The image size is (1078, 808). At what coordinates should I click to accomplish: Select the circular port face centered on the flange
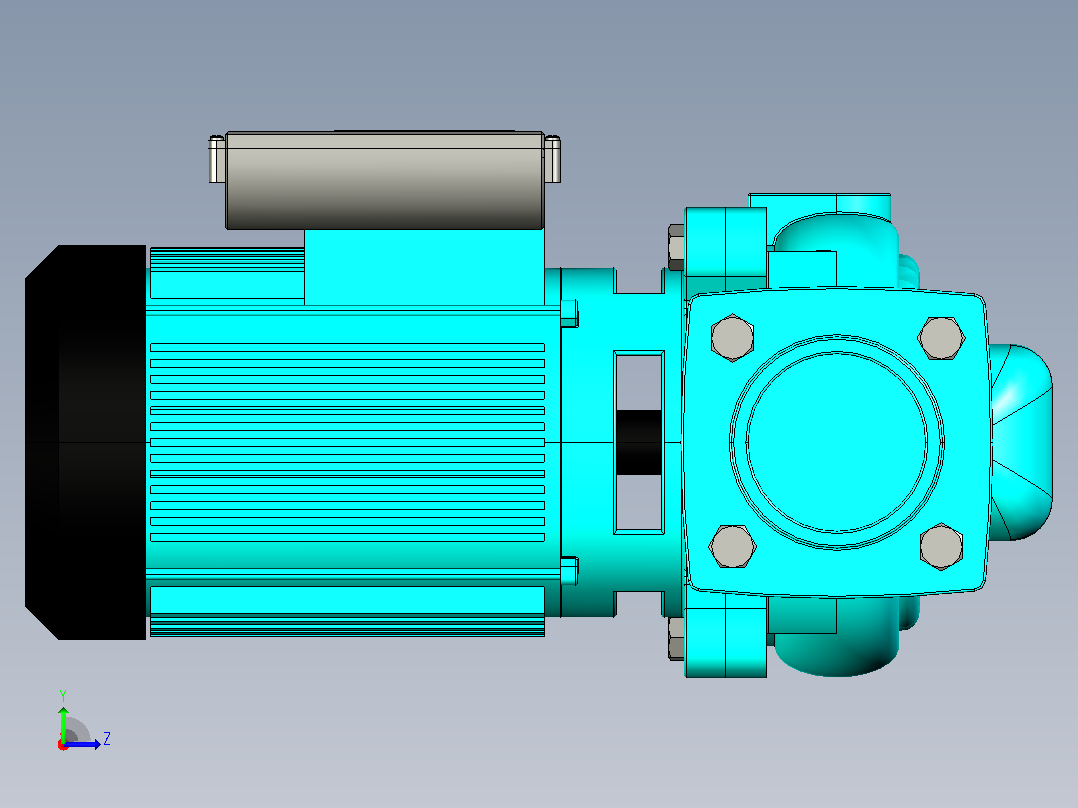point(837,442)
